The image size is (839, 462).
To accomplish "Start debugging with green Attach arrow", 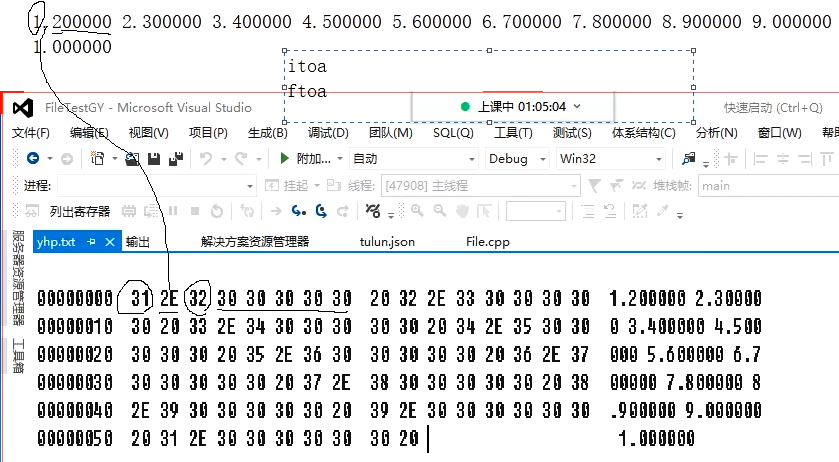I will click(285, 158).
